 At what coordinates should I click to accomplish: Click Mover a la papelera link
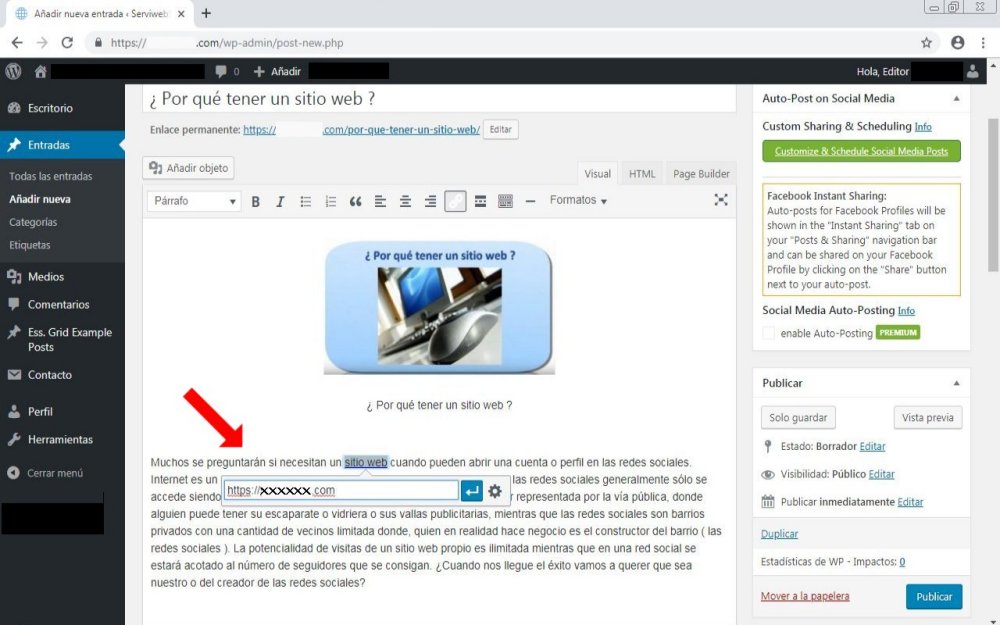pyautogui.click(x=805, y=596)
